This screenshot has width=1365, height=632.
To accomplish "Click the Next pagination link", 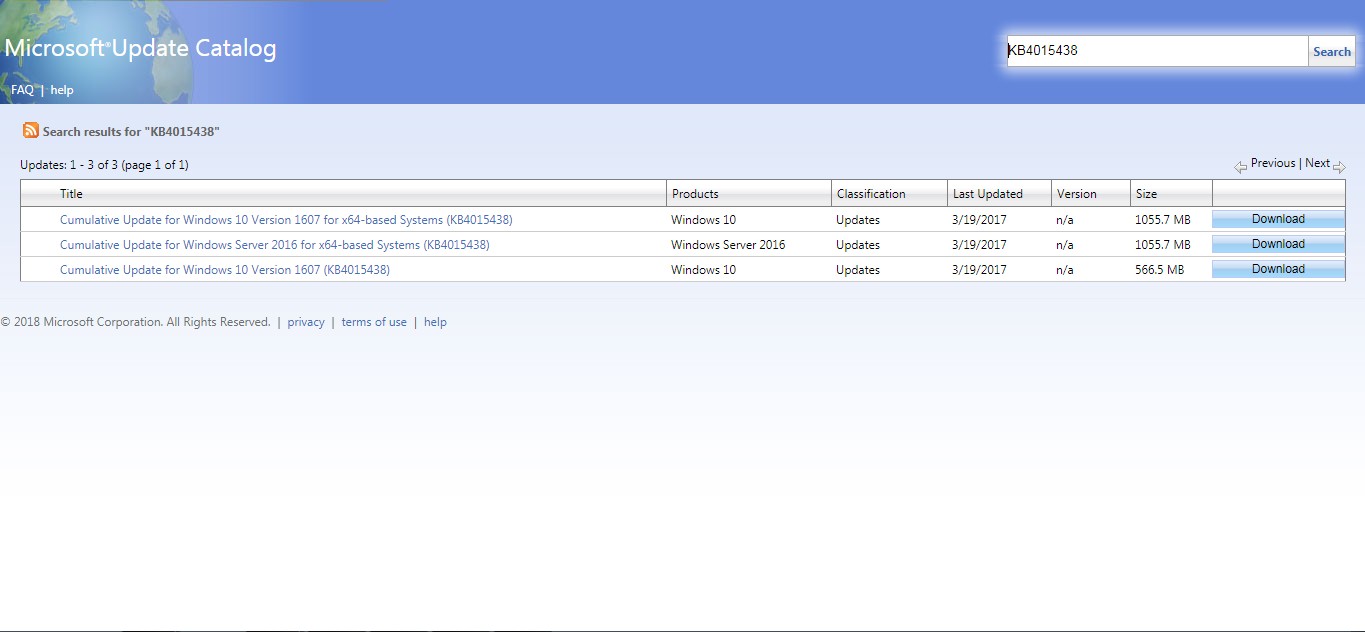I will tap(1318, 163).
